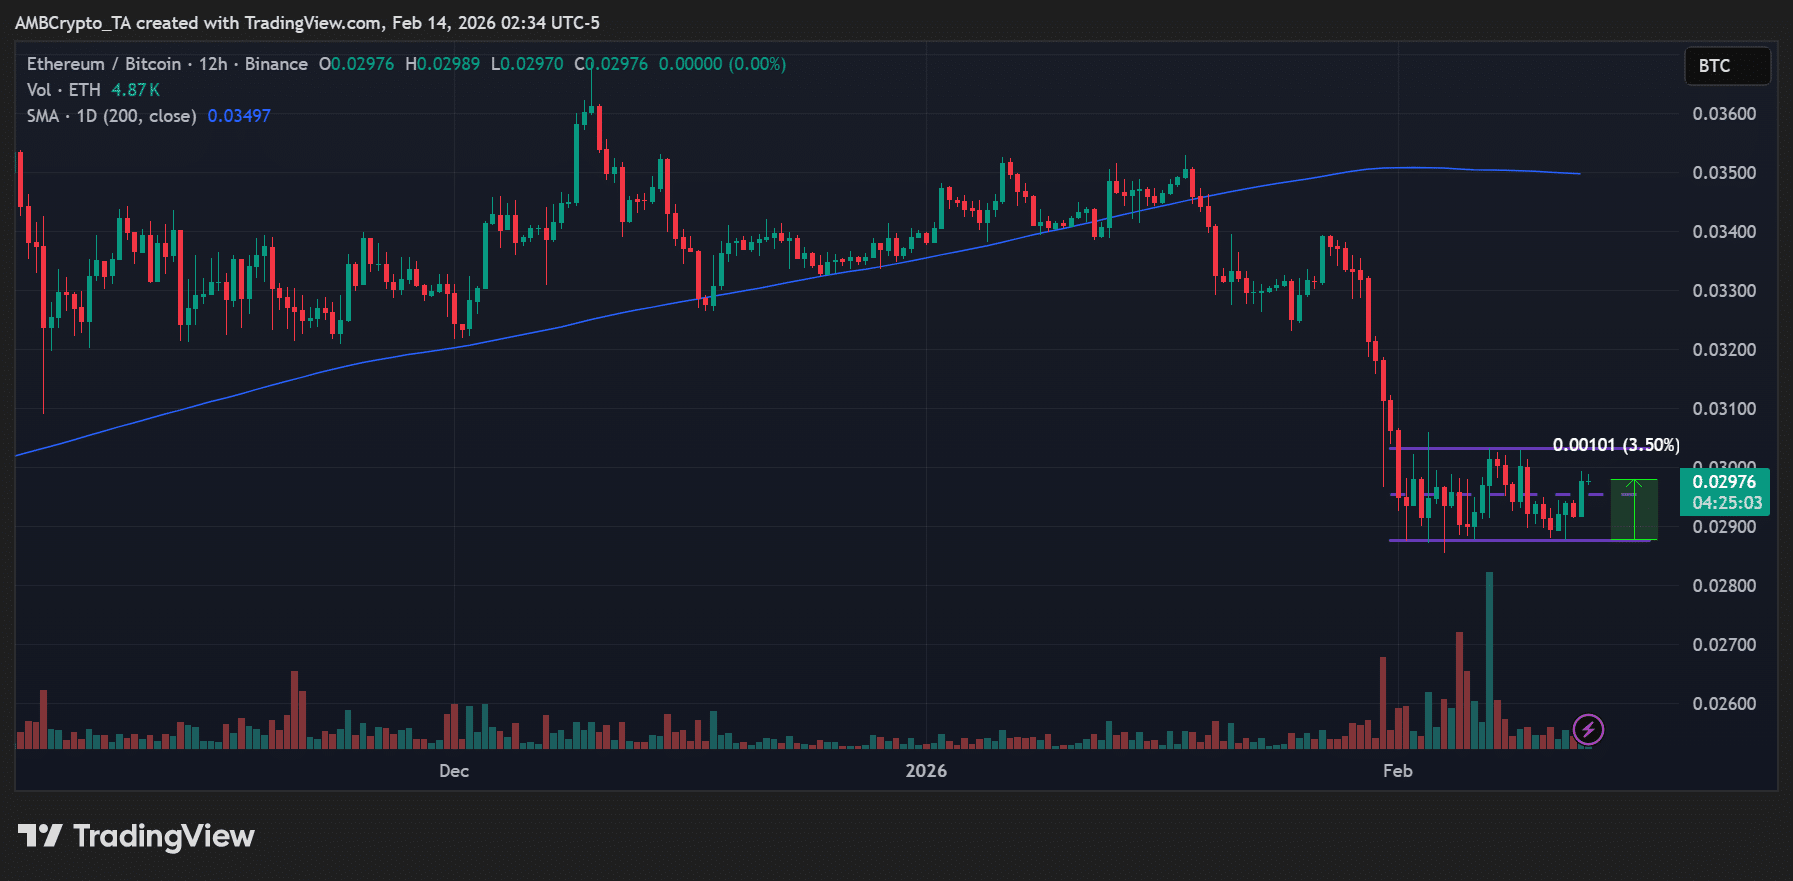Screen dimensions: 1793x881
Task: Click the volume value 4.87 K
Action: click(135, 90)
